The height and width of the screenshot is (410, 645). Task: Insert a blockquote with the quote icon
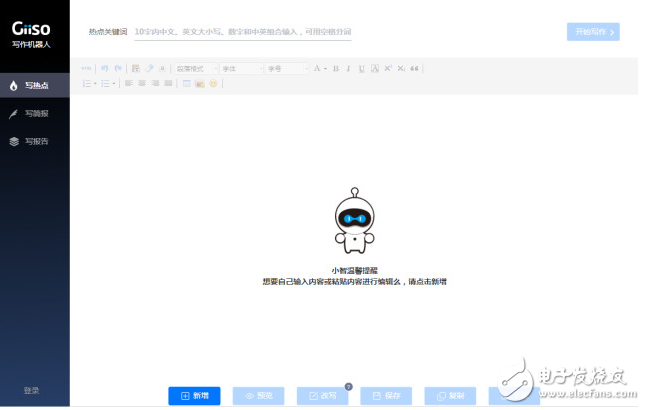(414, 68)
